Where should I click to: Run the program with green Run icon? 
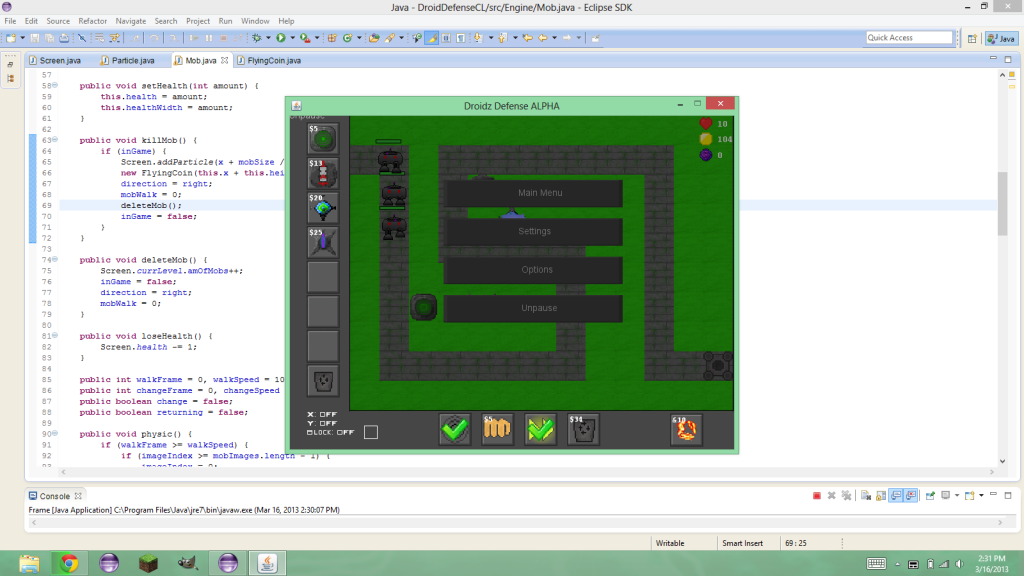(x=281, y=38)
